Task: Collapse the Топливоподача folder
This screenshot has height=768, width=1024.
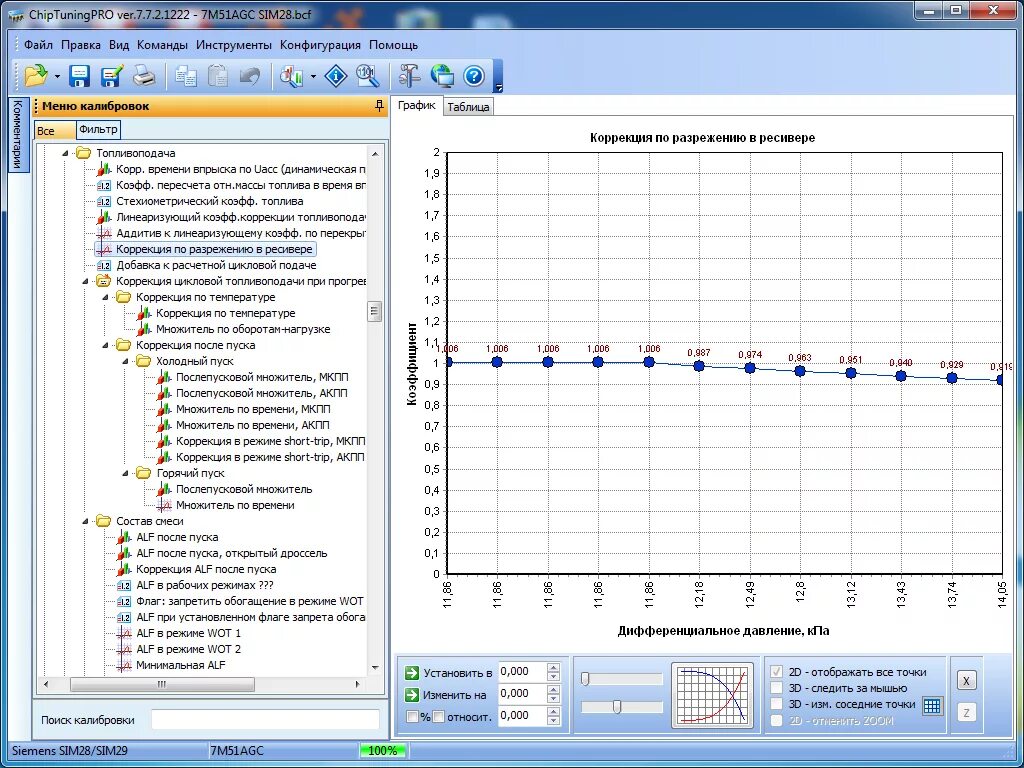Action: (x=65, y=153)
